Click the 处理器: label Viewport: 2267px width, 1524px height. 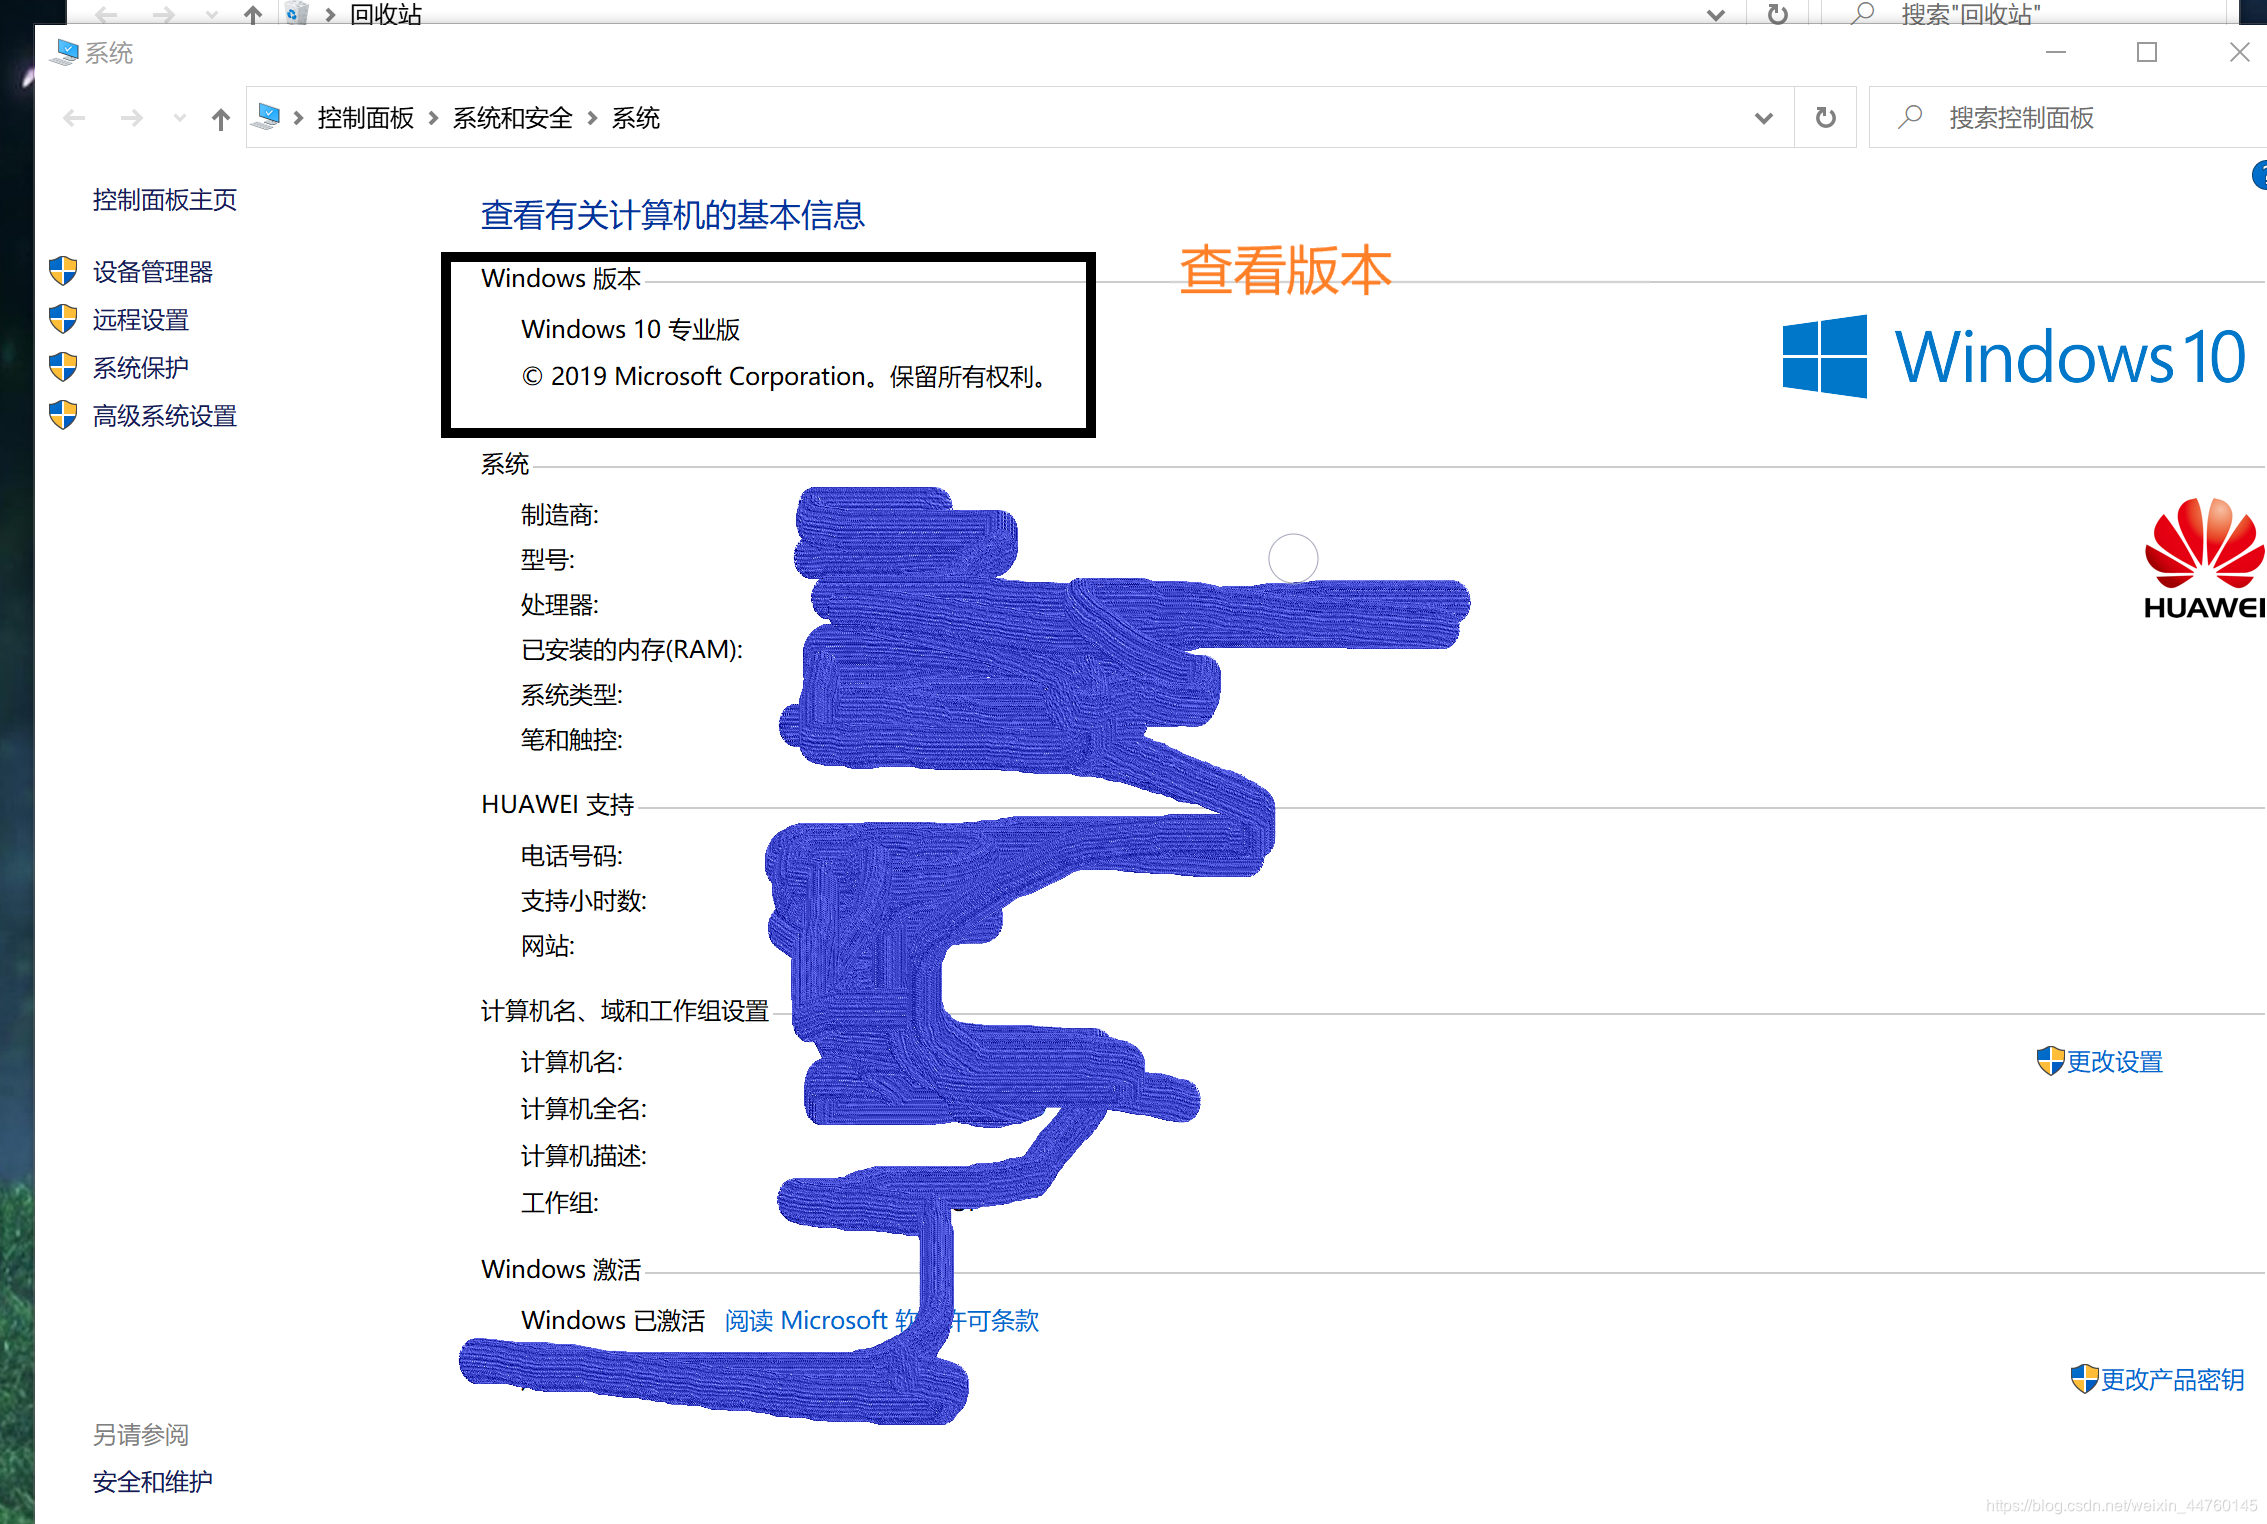coord(559,605)
